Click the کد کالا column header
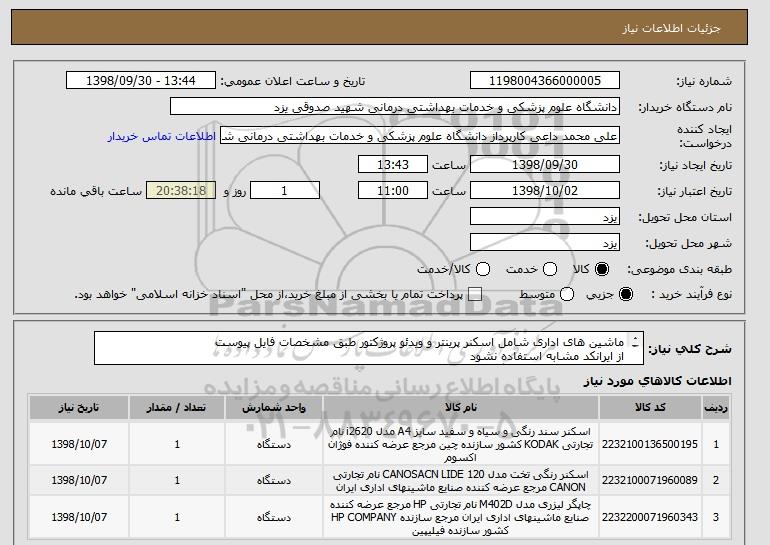 coord(650,408)
